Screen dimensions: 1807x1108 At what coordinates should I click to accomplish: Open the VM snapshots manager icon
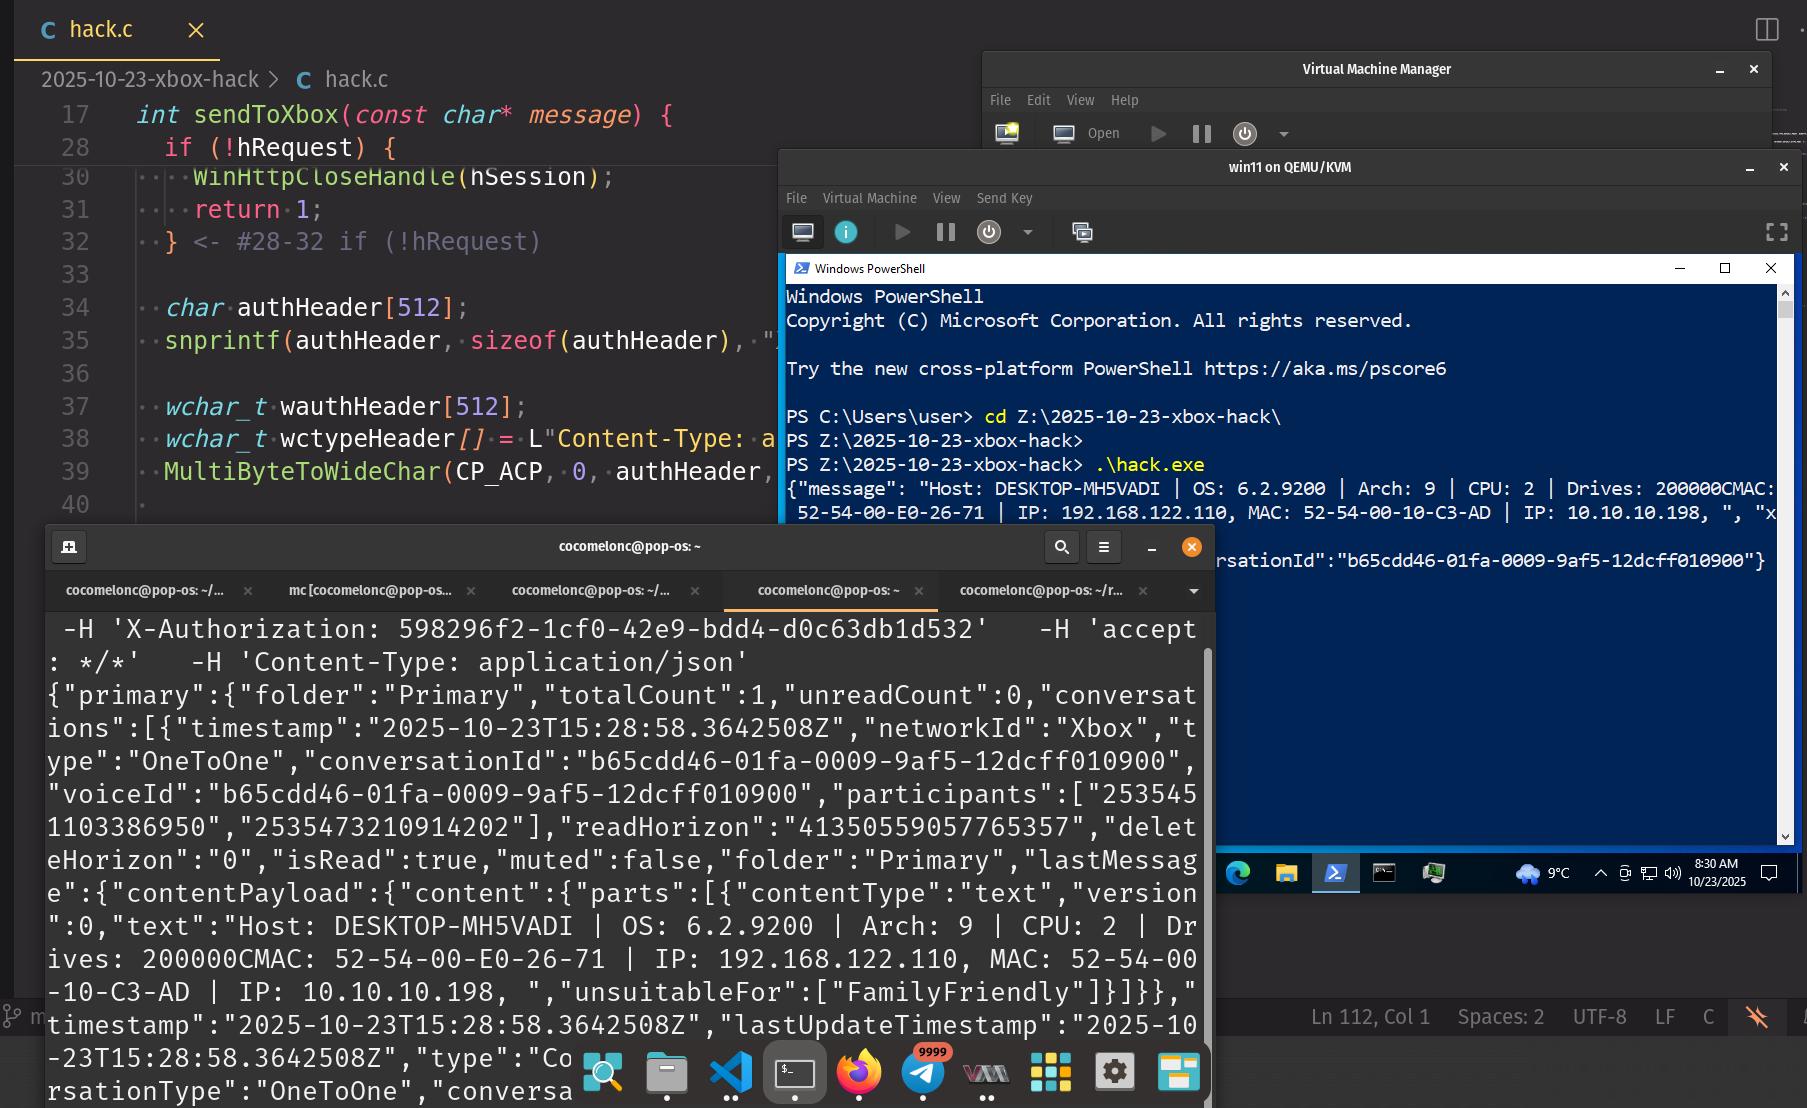[x=1082, y=232]
